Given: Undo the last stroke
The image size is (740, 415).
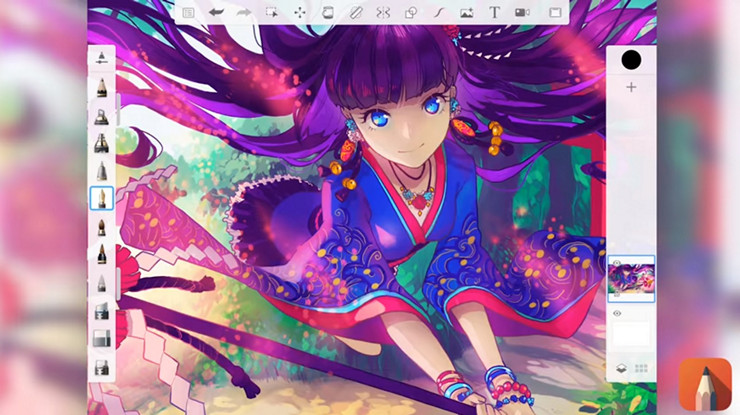Looking at the screenshot, I should coord(216,12).
